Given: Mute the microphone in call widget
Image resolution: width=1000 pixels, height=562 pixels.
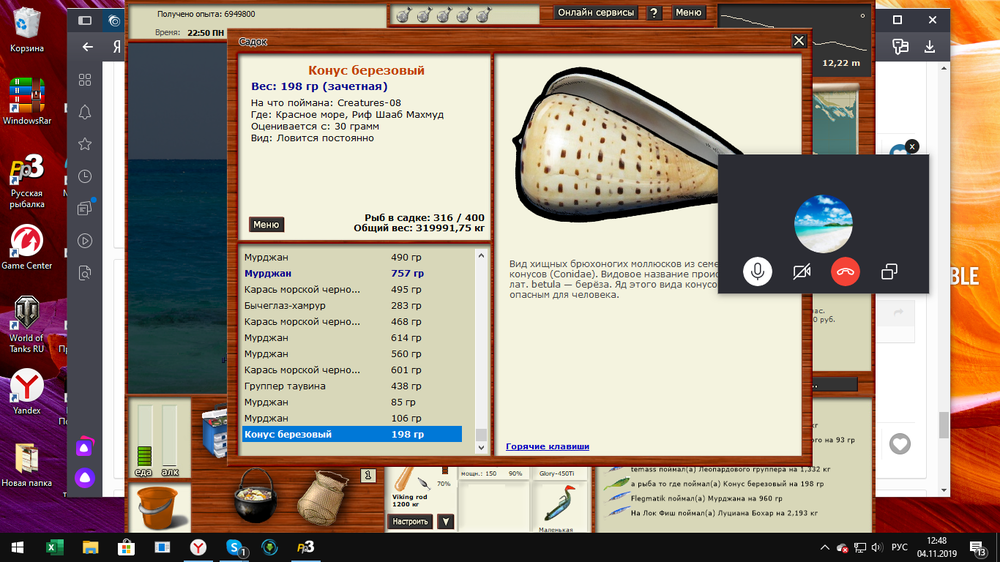Looking at the screenshot, I should [x=758, y=271].
